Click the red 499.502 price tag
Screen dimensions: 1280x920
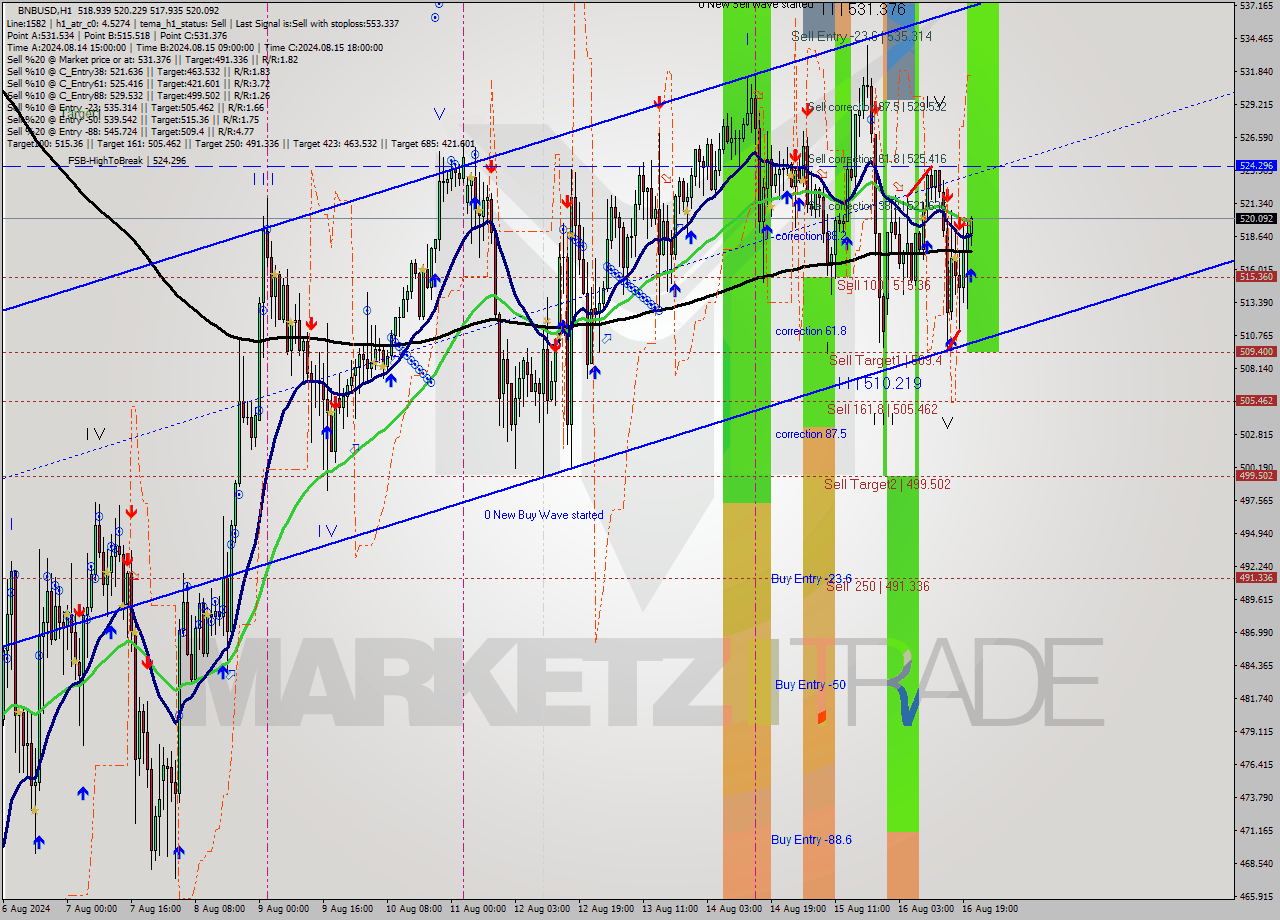pyautogui.click(x=1257, y=476)
